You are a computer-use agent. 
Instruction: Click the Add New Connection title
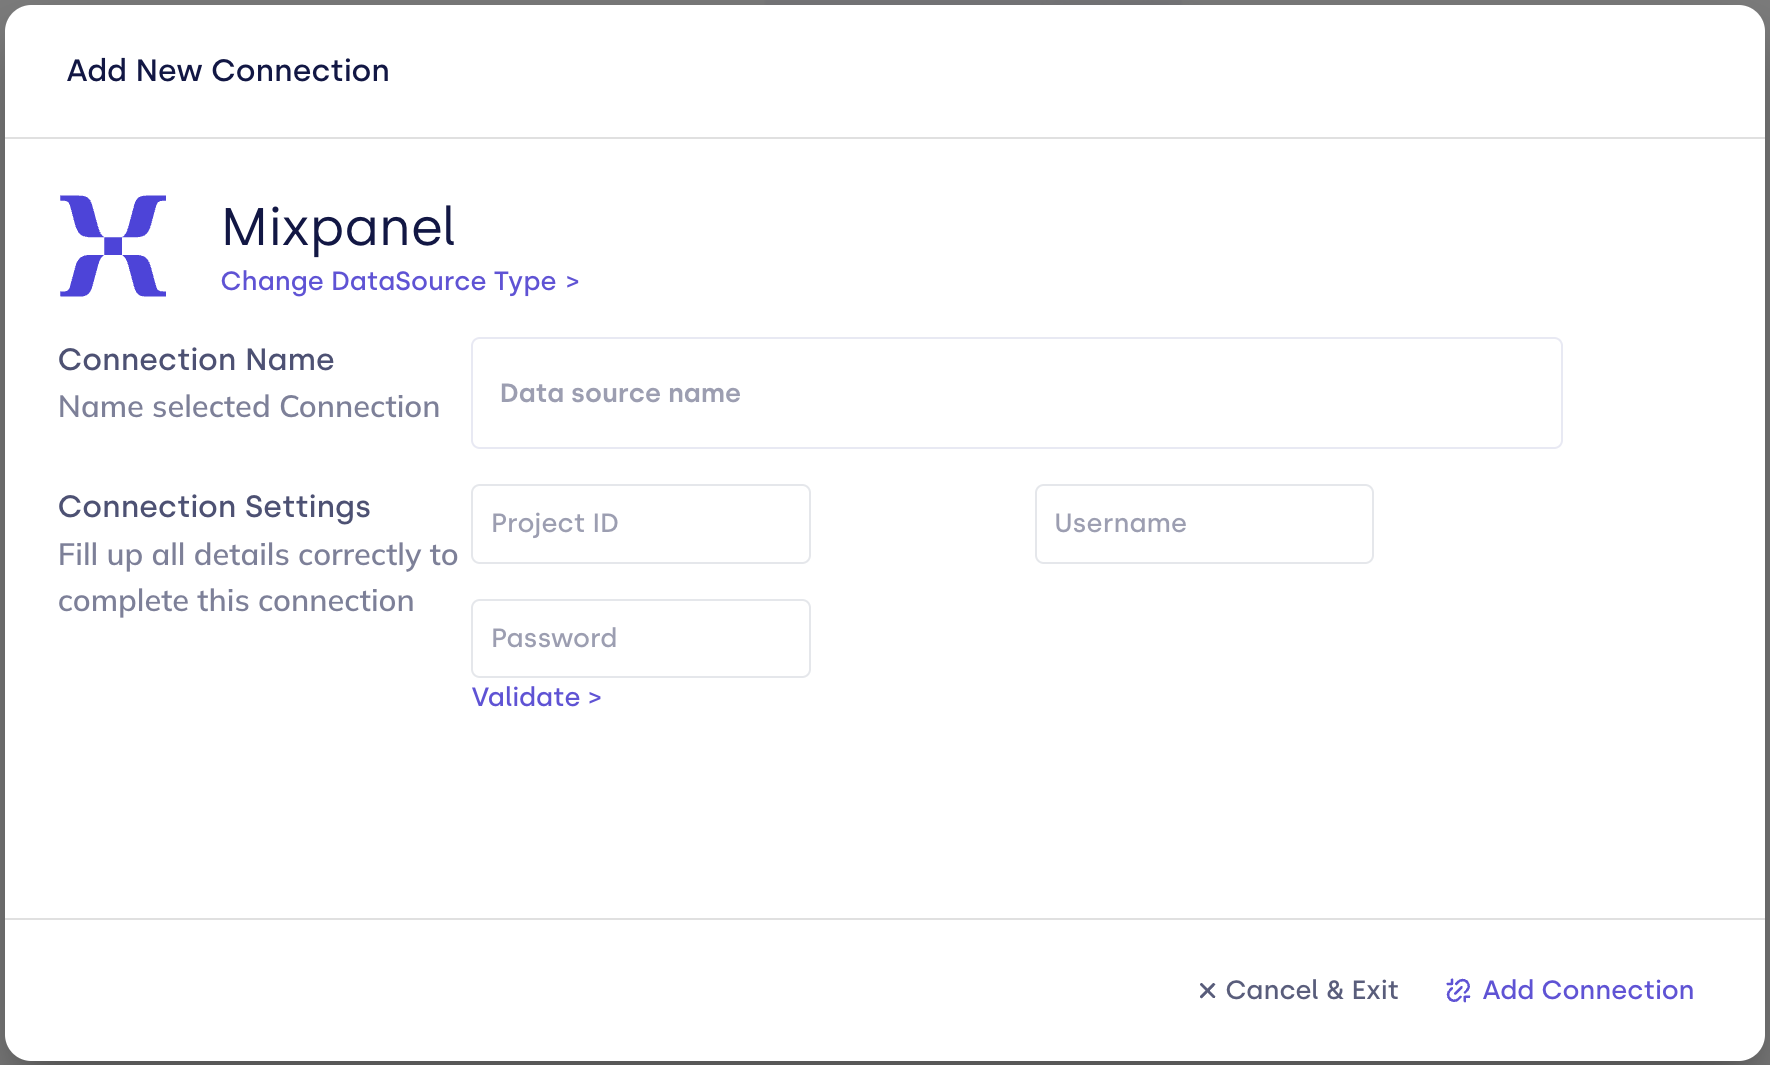228,71
